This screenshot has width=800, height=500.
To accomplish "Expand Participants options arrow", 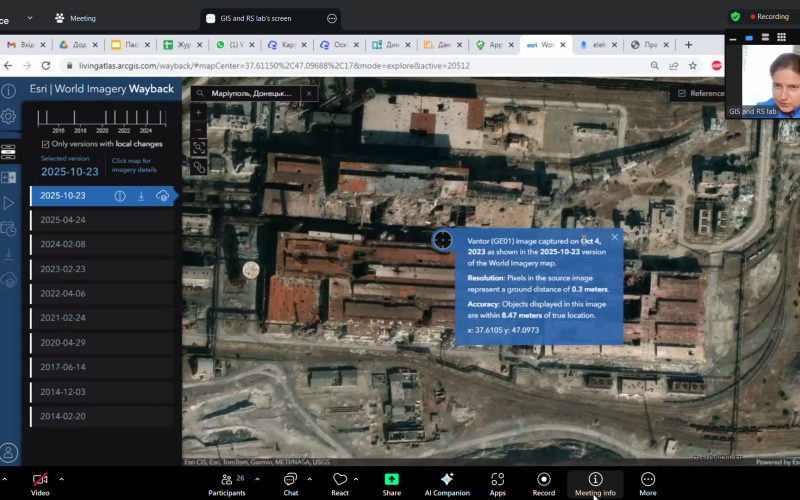I will (258, 479).
